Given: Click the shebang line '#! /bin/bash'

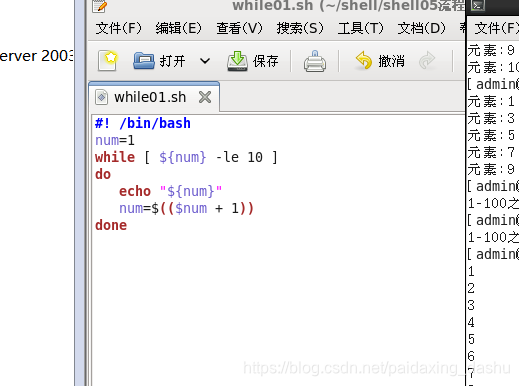Looking at the screenshot, I should pos(143,123).
